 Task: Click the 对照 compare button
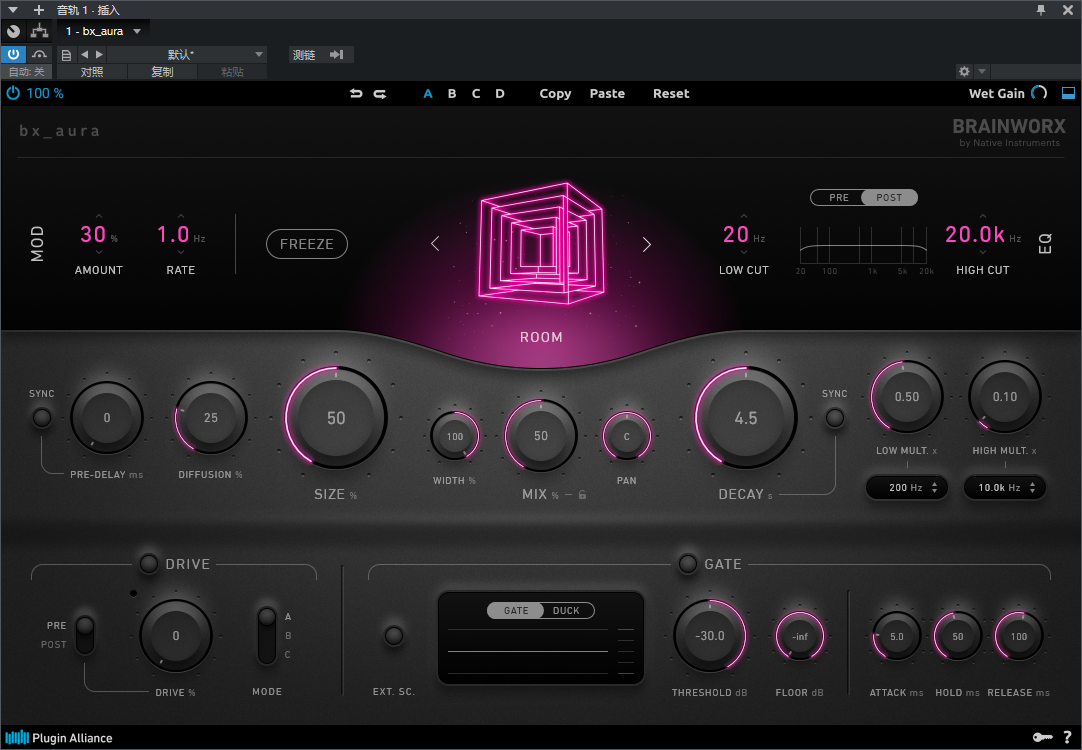point(92,72)
